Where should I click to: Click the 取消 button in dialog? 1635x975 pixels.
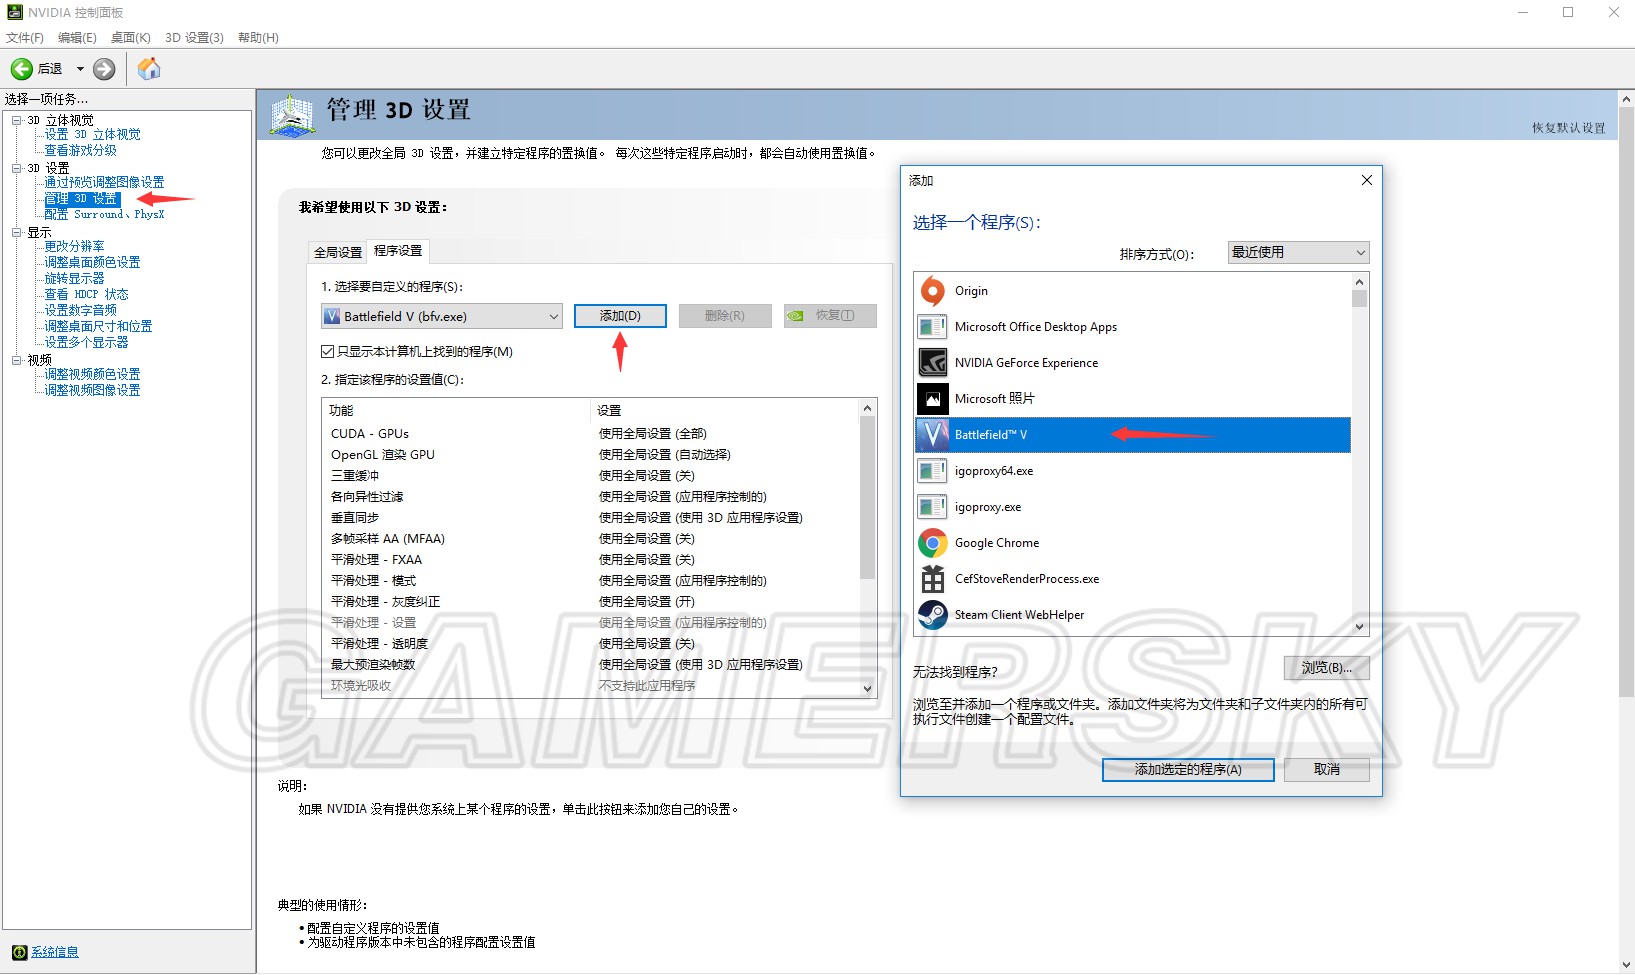[x=1326, y=770]
